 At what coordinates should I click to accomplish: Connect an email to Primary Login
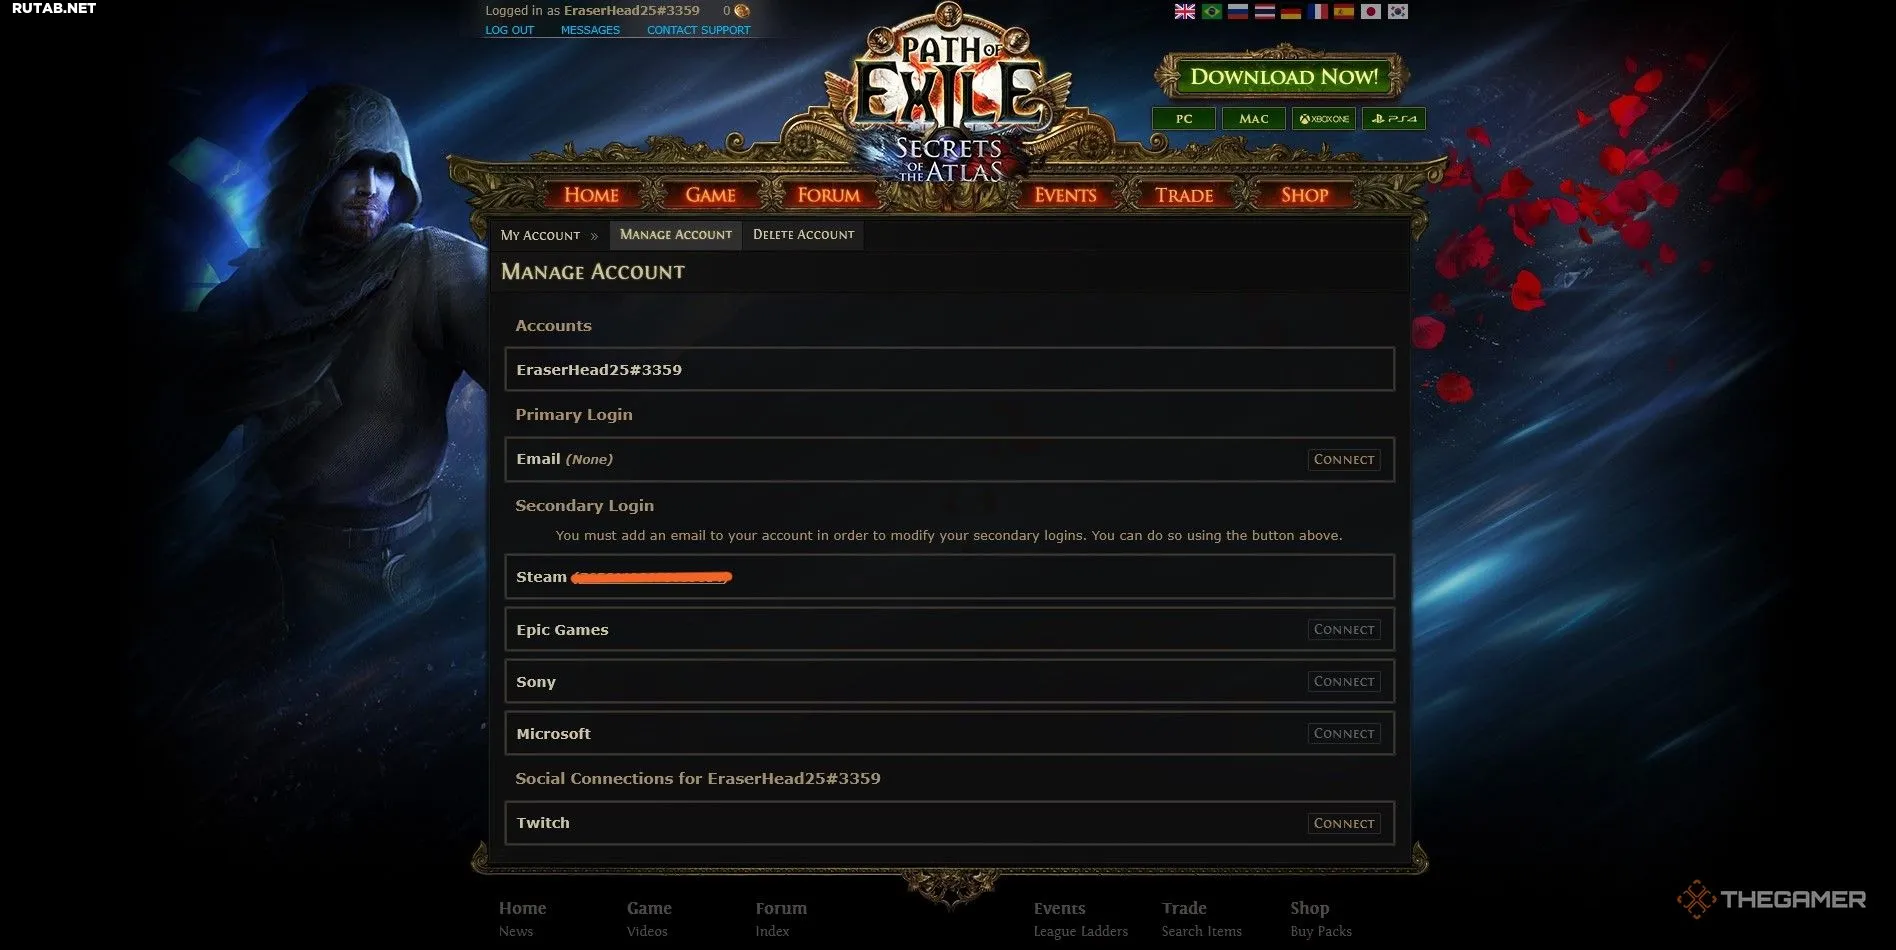(1344, 460)
